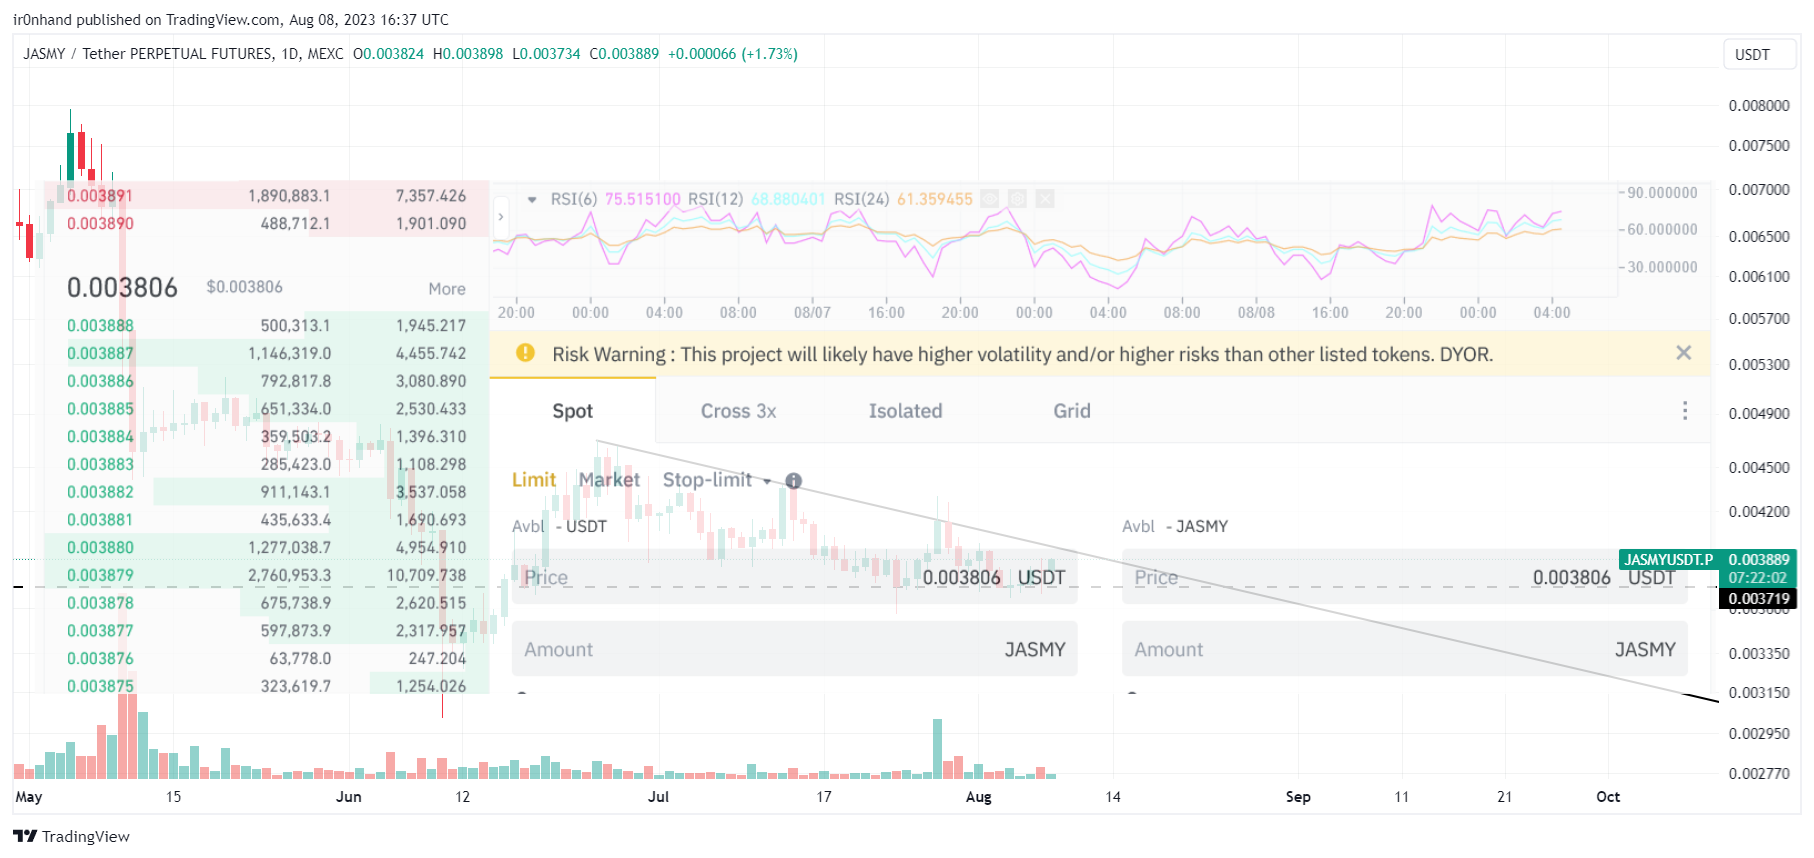The image size is (1814, 858).
Task: Select bid price 0.003886
Action: pos(100,381)
